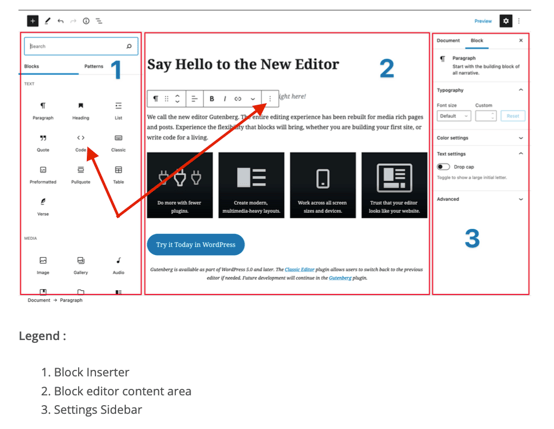
Task: Select the Trust that your editor tile
Action: point(394,185)
